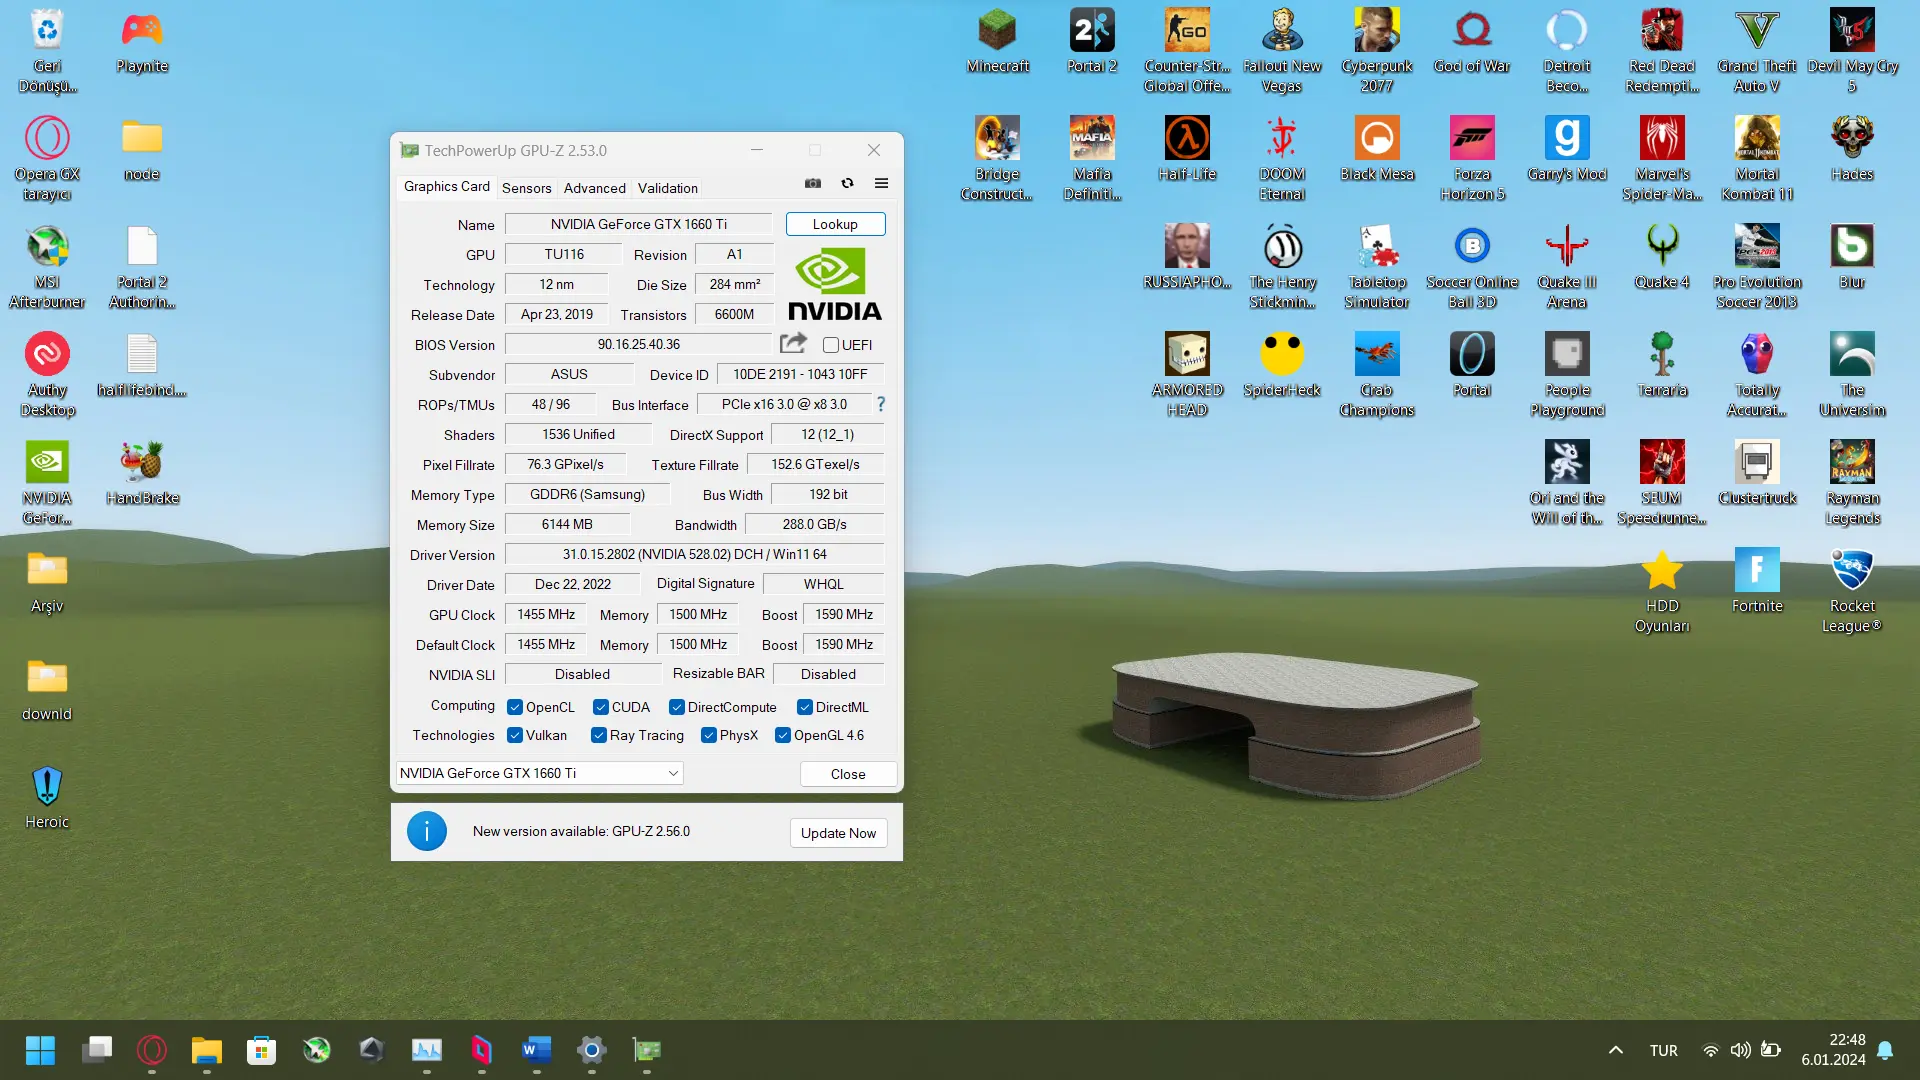Select the Hades desktop icon

(1852, 148)
